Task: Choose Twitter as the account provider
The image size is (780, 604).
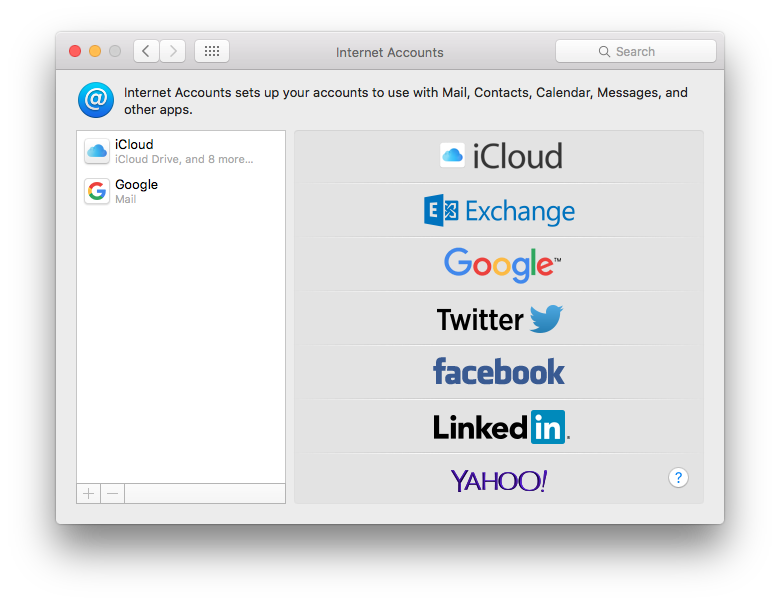Action: 499,319
